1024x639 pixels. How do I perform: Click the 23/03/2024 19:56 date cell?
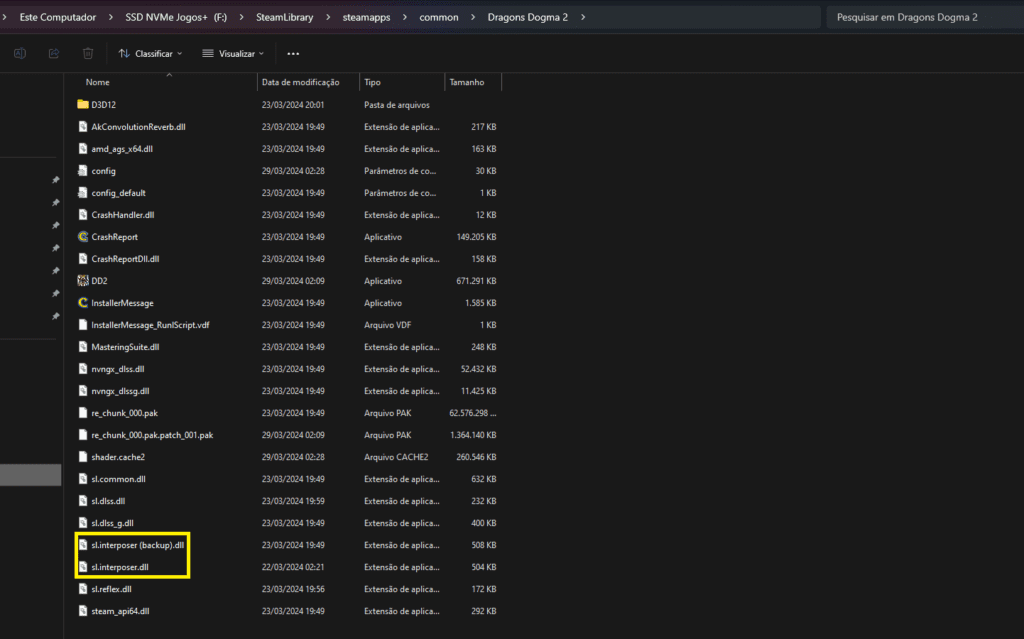tap(293, 589)
